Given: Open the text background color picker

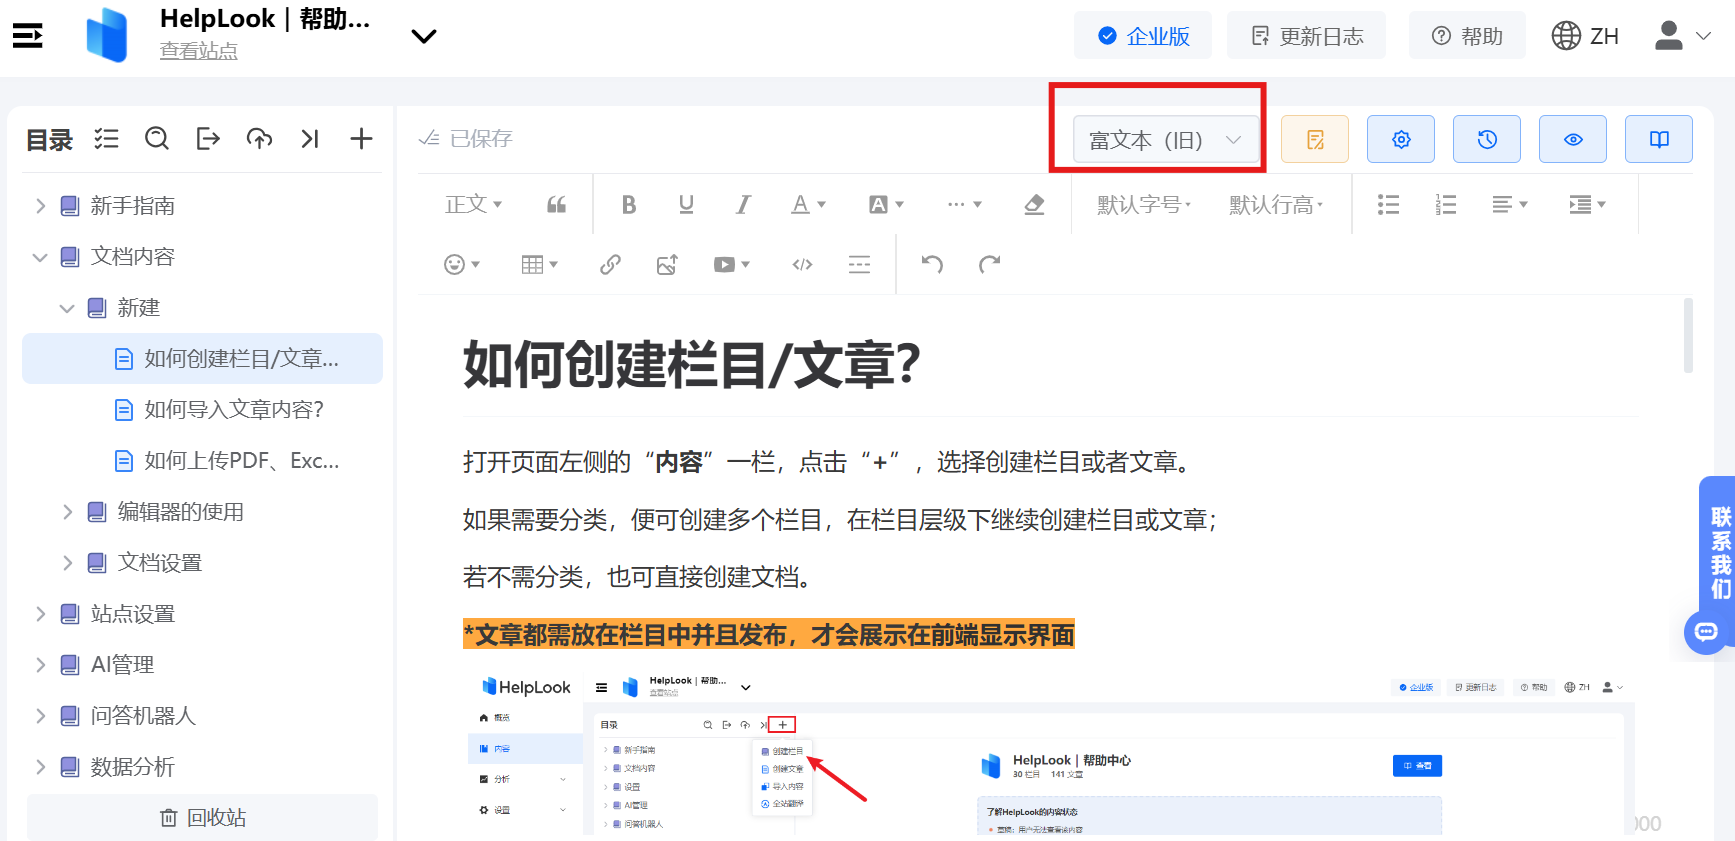Looking at the screenshot, I should pyautogui.click(x=886, y=205).
